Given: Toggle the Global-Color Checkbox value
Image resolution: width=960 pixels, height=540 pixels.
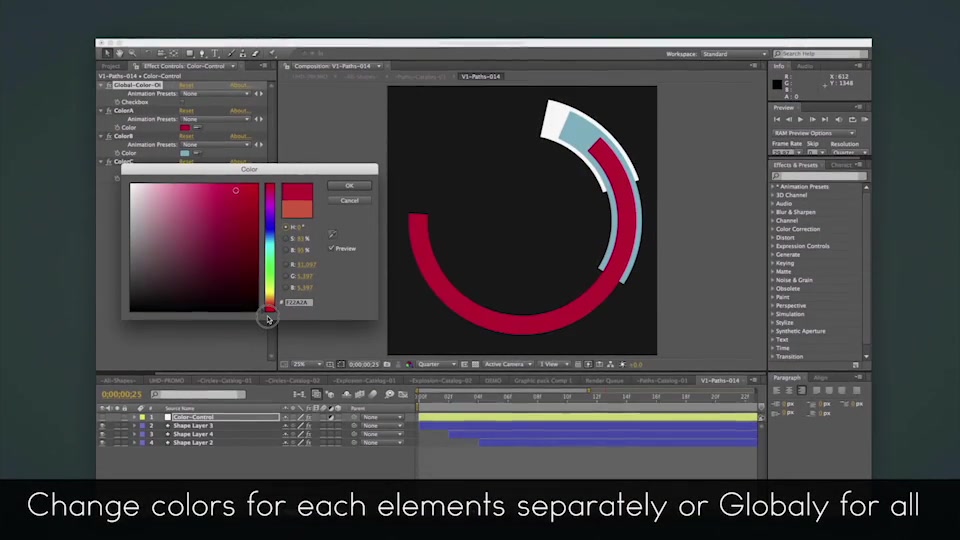Looking at the screenshot, I should (182, 102).
